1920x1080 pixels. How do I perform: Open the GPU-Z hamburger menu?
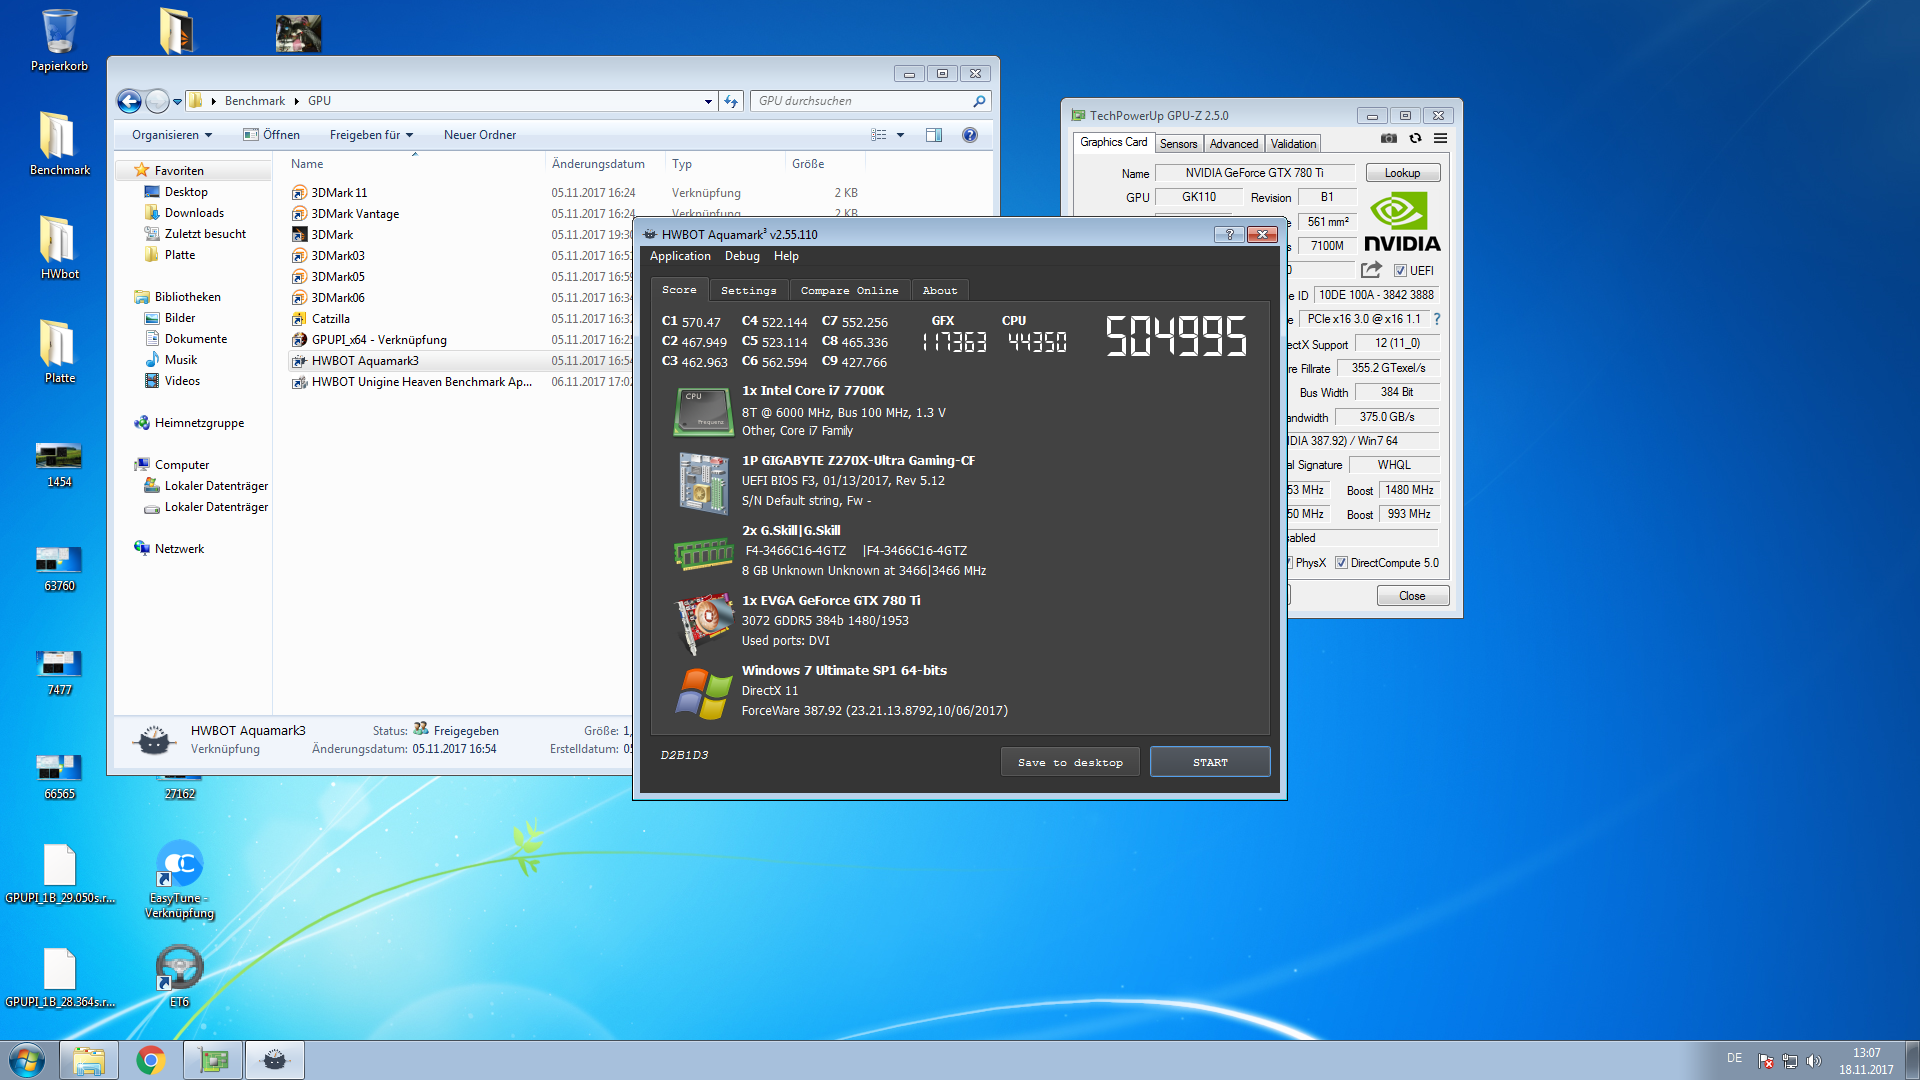tap(1440, 138)
